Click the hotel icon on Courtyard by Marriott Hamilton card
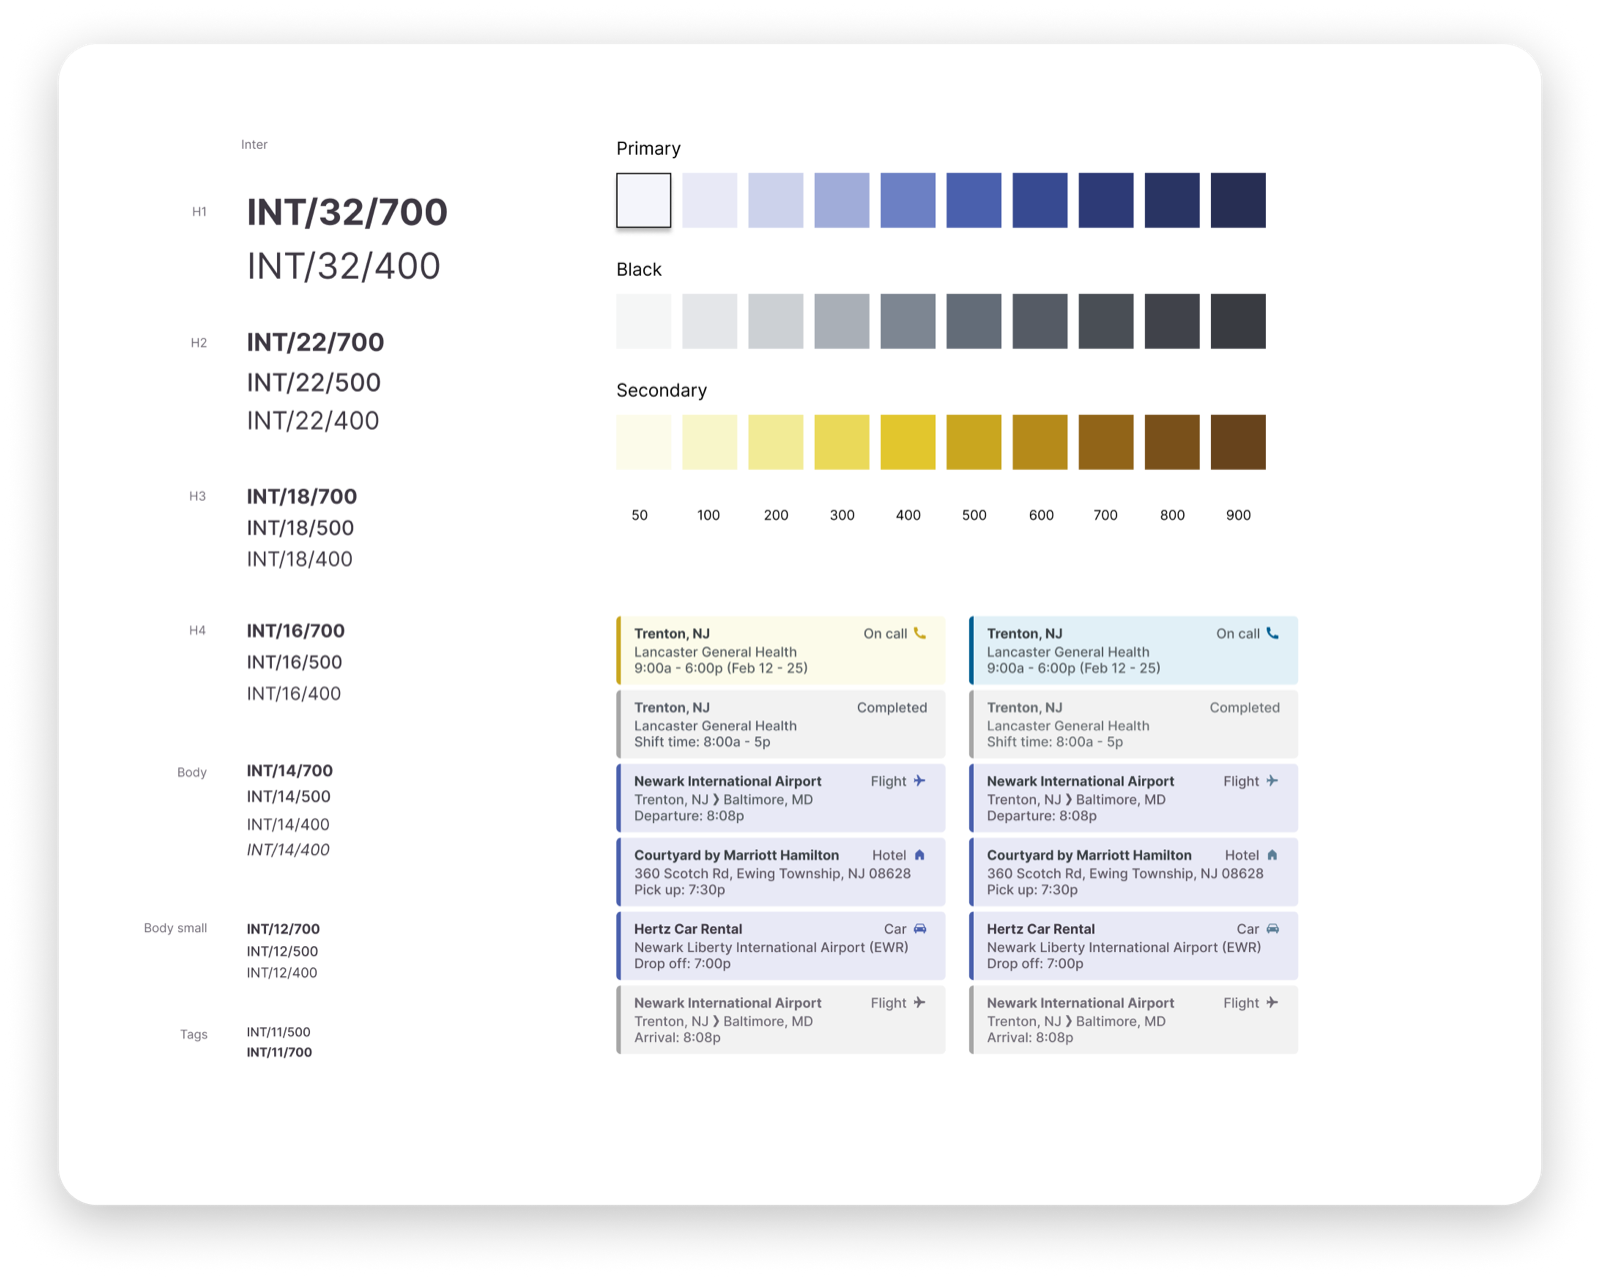This screenshot has width=1600, height=1279. coord(919,855)
